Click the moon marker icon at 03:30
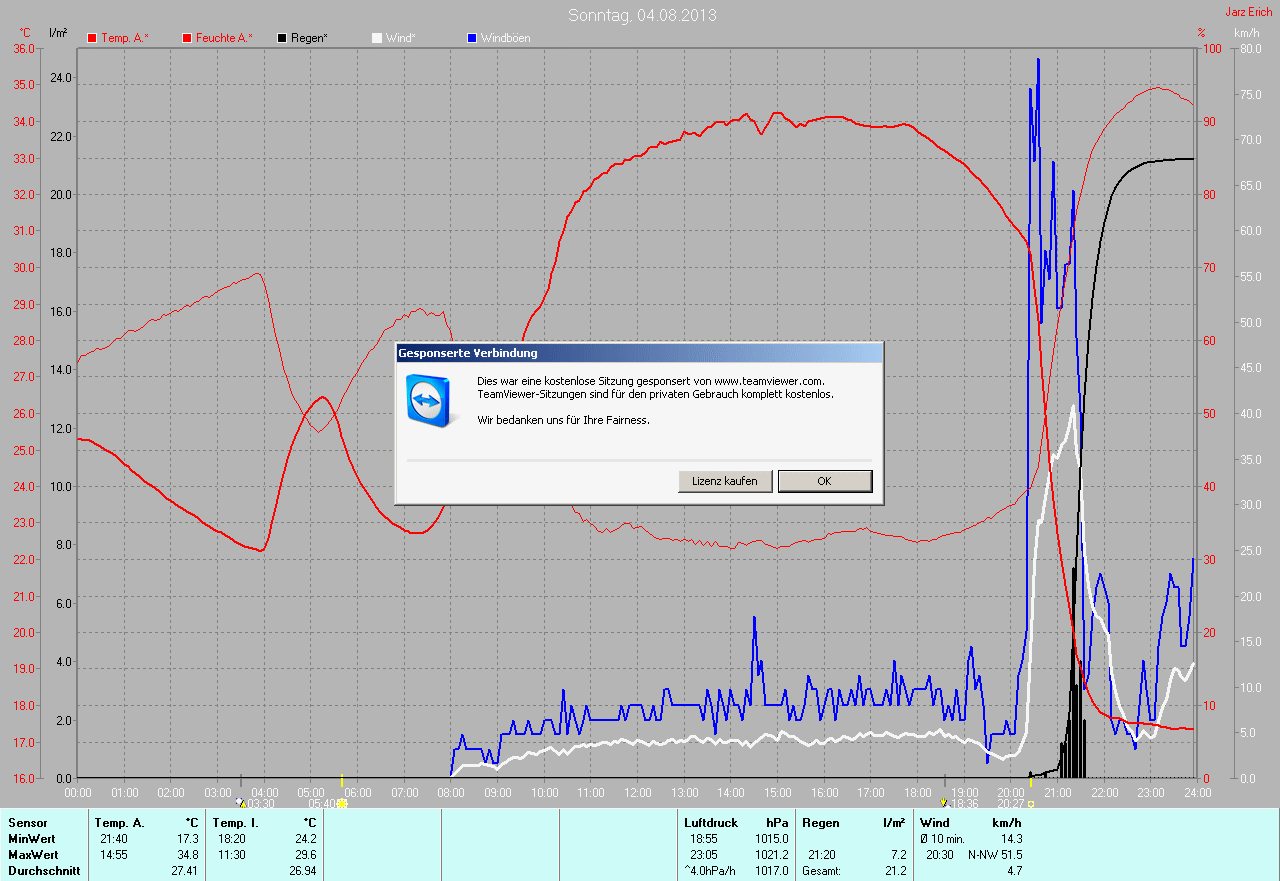1280x881 pixels. (x=240, y=803)
